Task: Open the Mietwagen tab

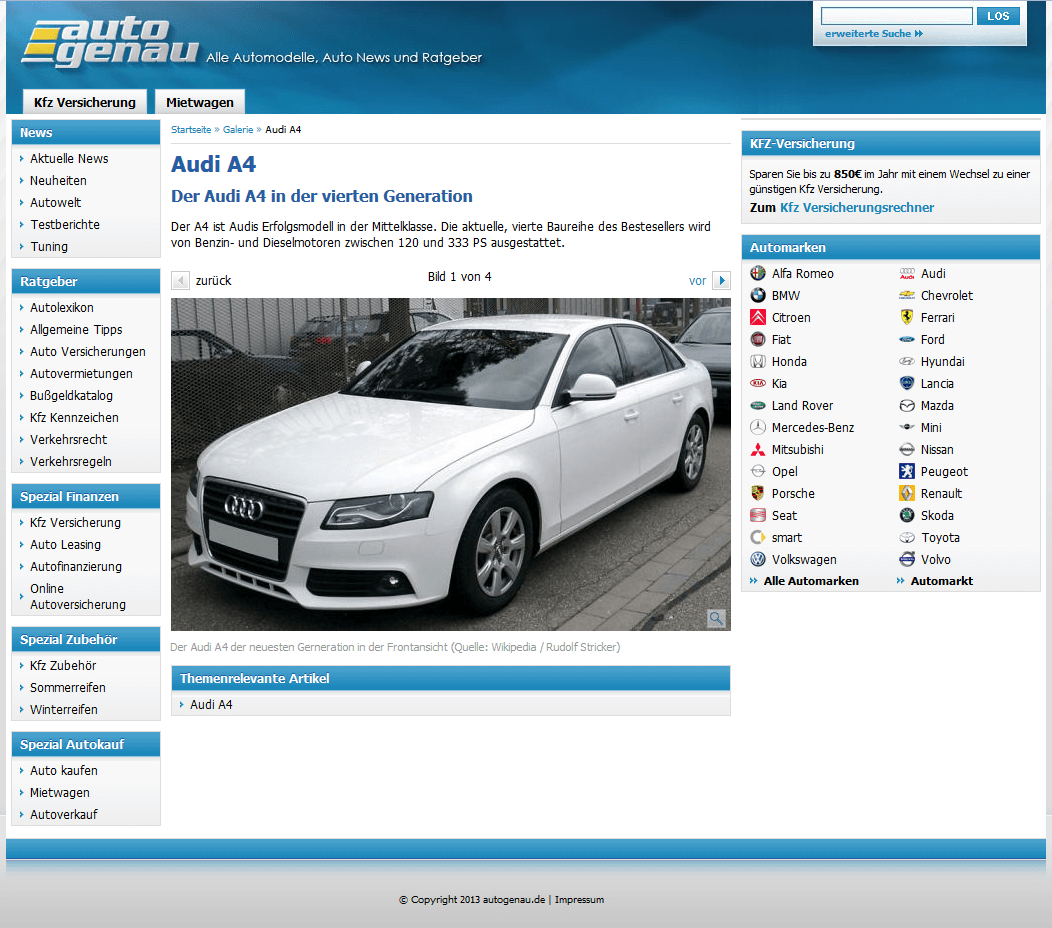Action: pos(200,102)
